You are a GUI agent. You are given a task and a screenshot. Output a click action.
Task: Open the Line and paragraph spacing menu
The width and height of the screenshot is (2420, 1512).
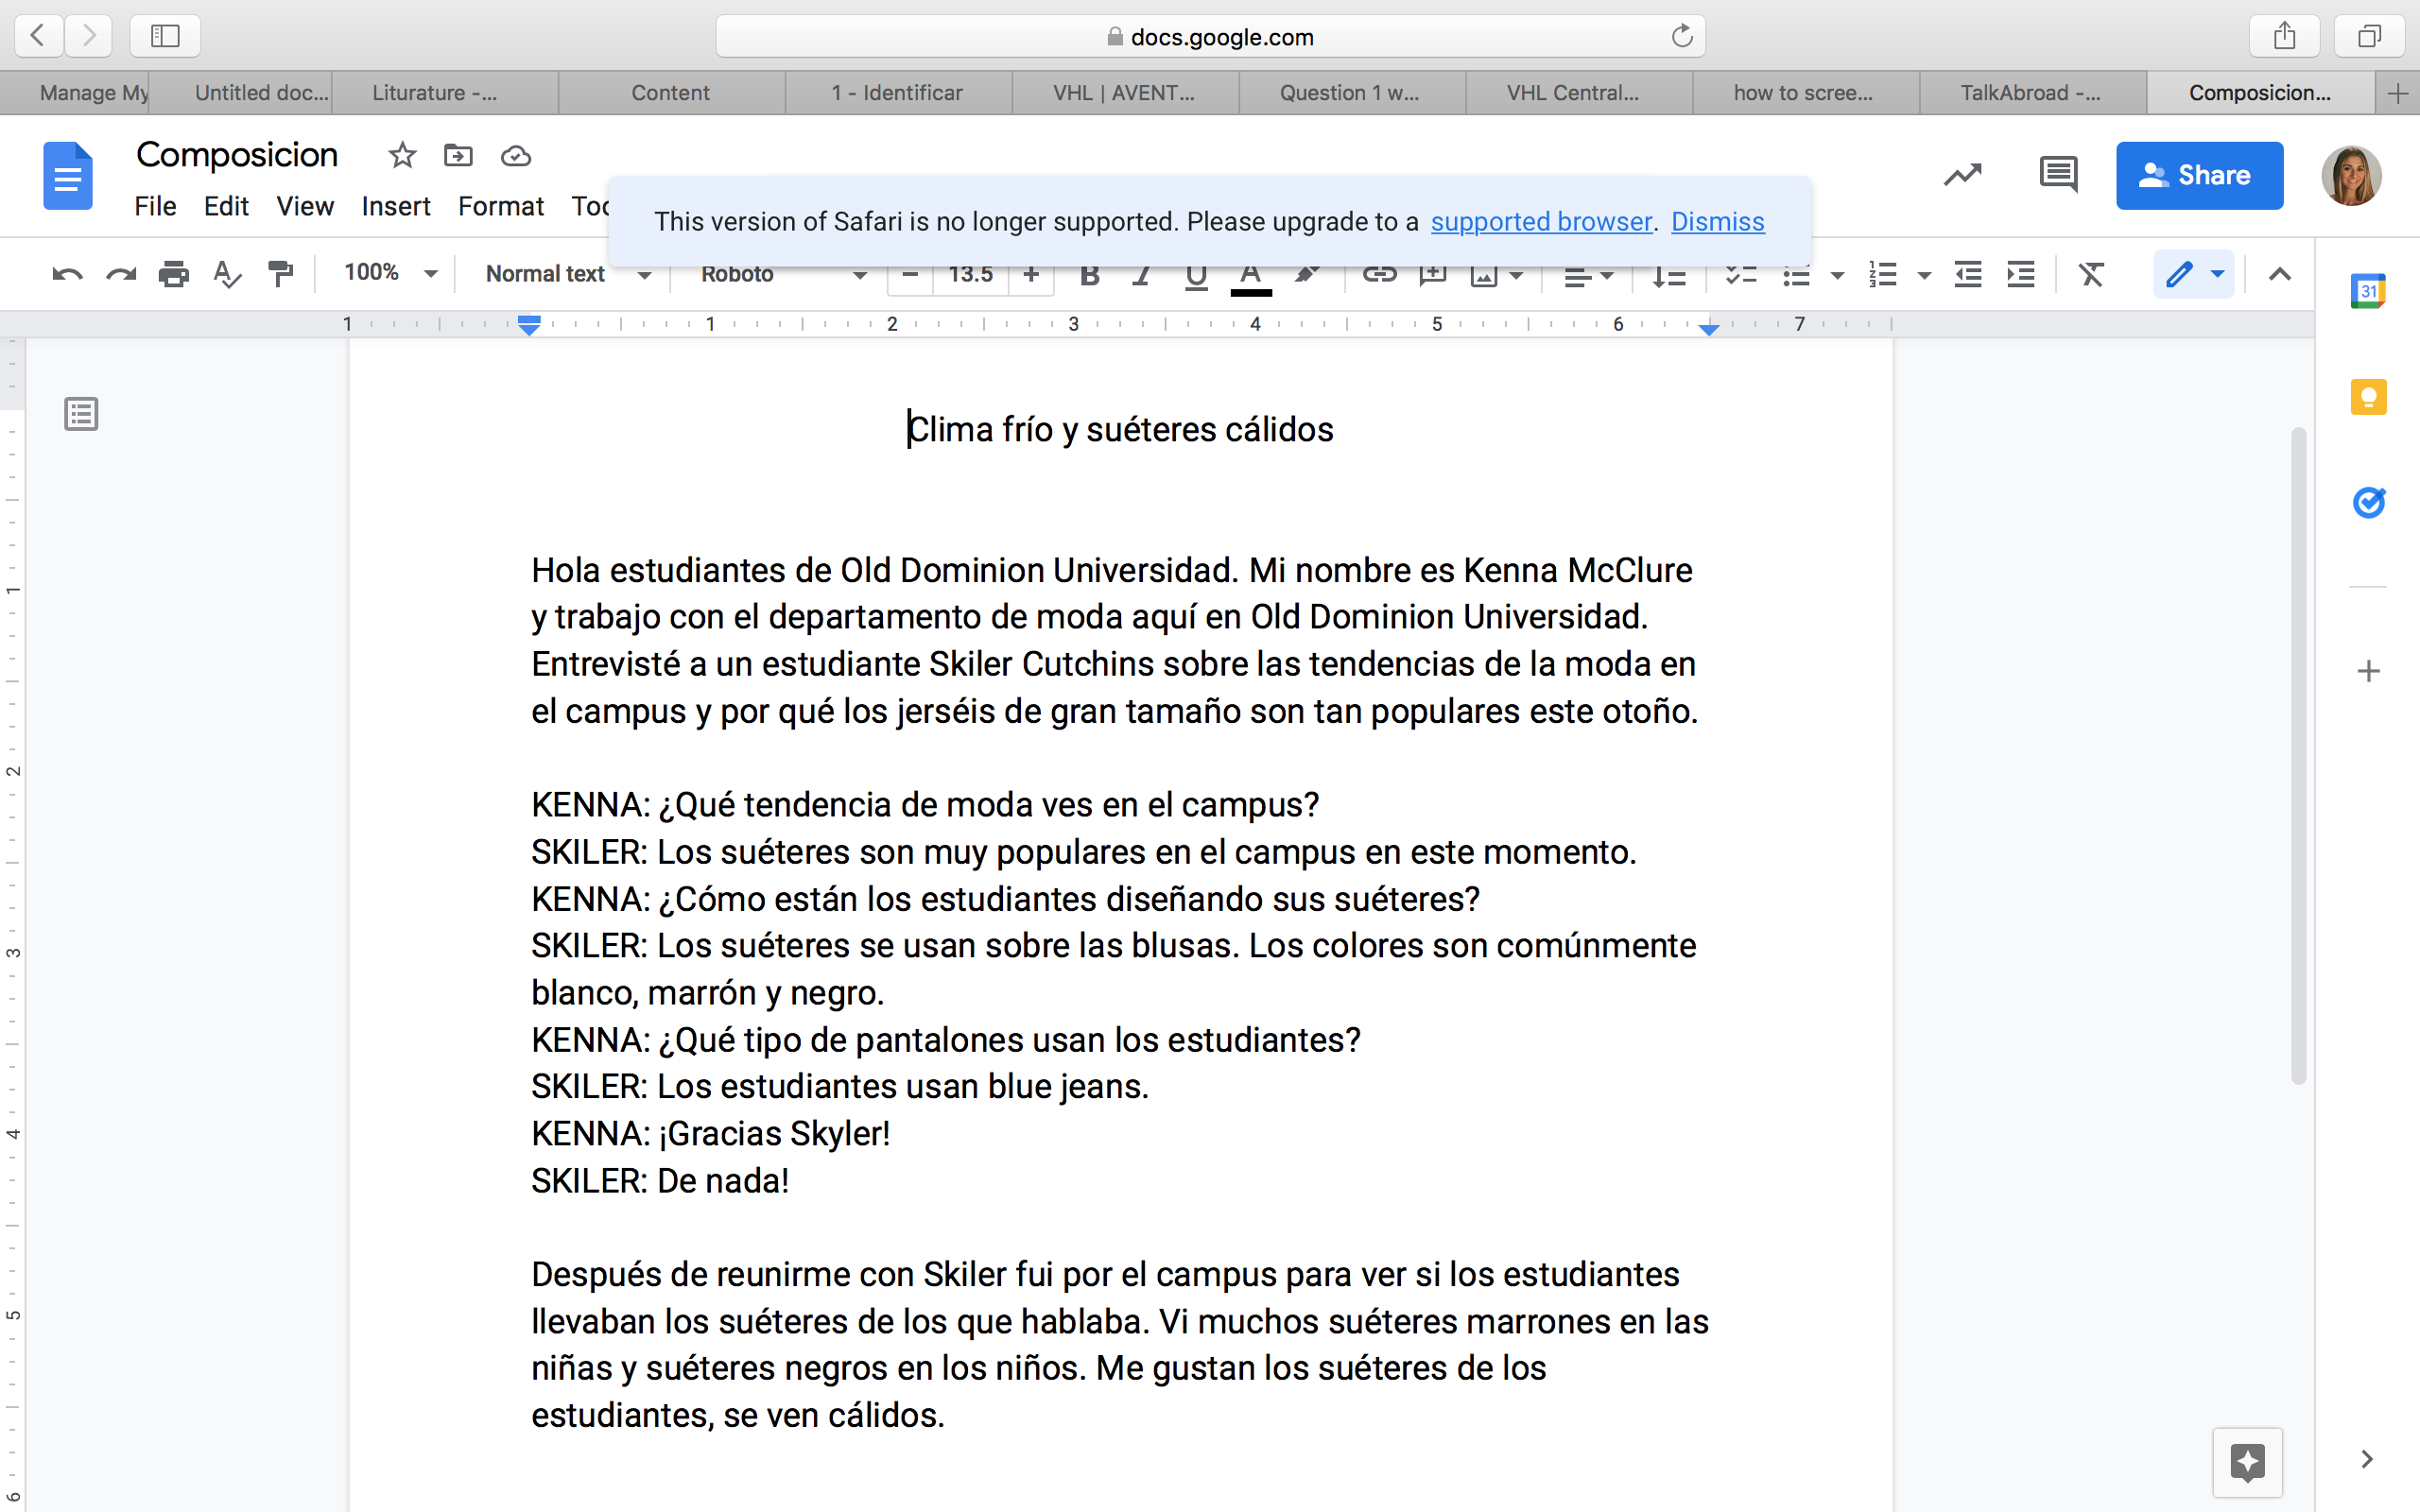(x=1668, y=274)
